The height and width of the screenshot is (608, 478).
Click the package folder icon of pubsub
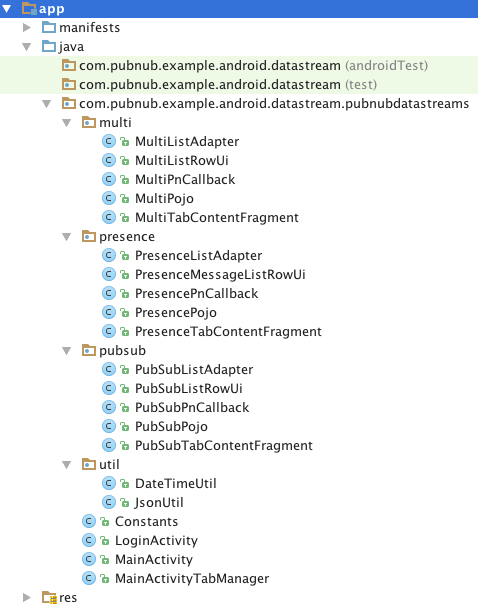[x=89, y=350]
